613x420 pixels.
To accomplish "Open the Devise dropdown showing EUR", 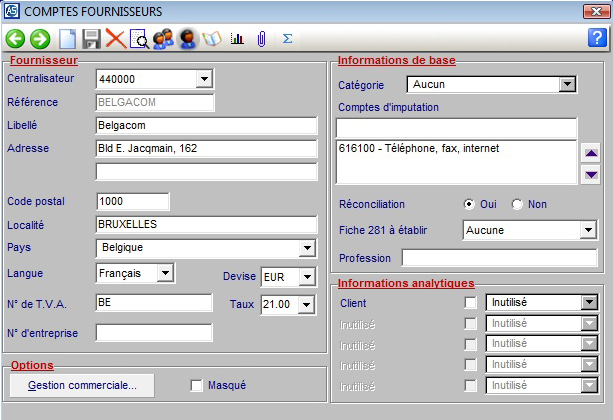I will coord(307,277).
